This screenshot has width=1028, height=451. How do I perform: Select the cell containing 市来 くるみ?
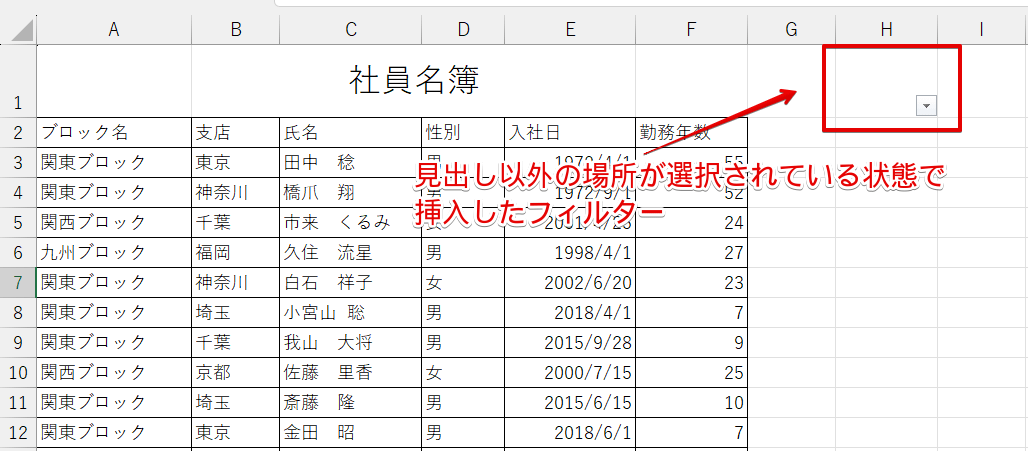point(351,222)
